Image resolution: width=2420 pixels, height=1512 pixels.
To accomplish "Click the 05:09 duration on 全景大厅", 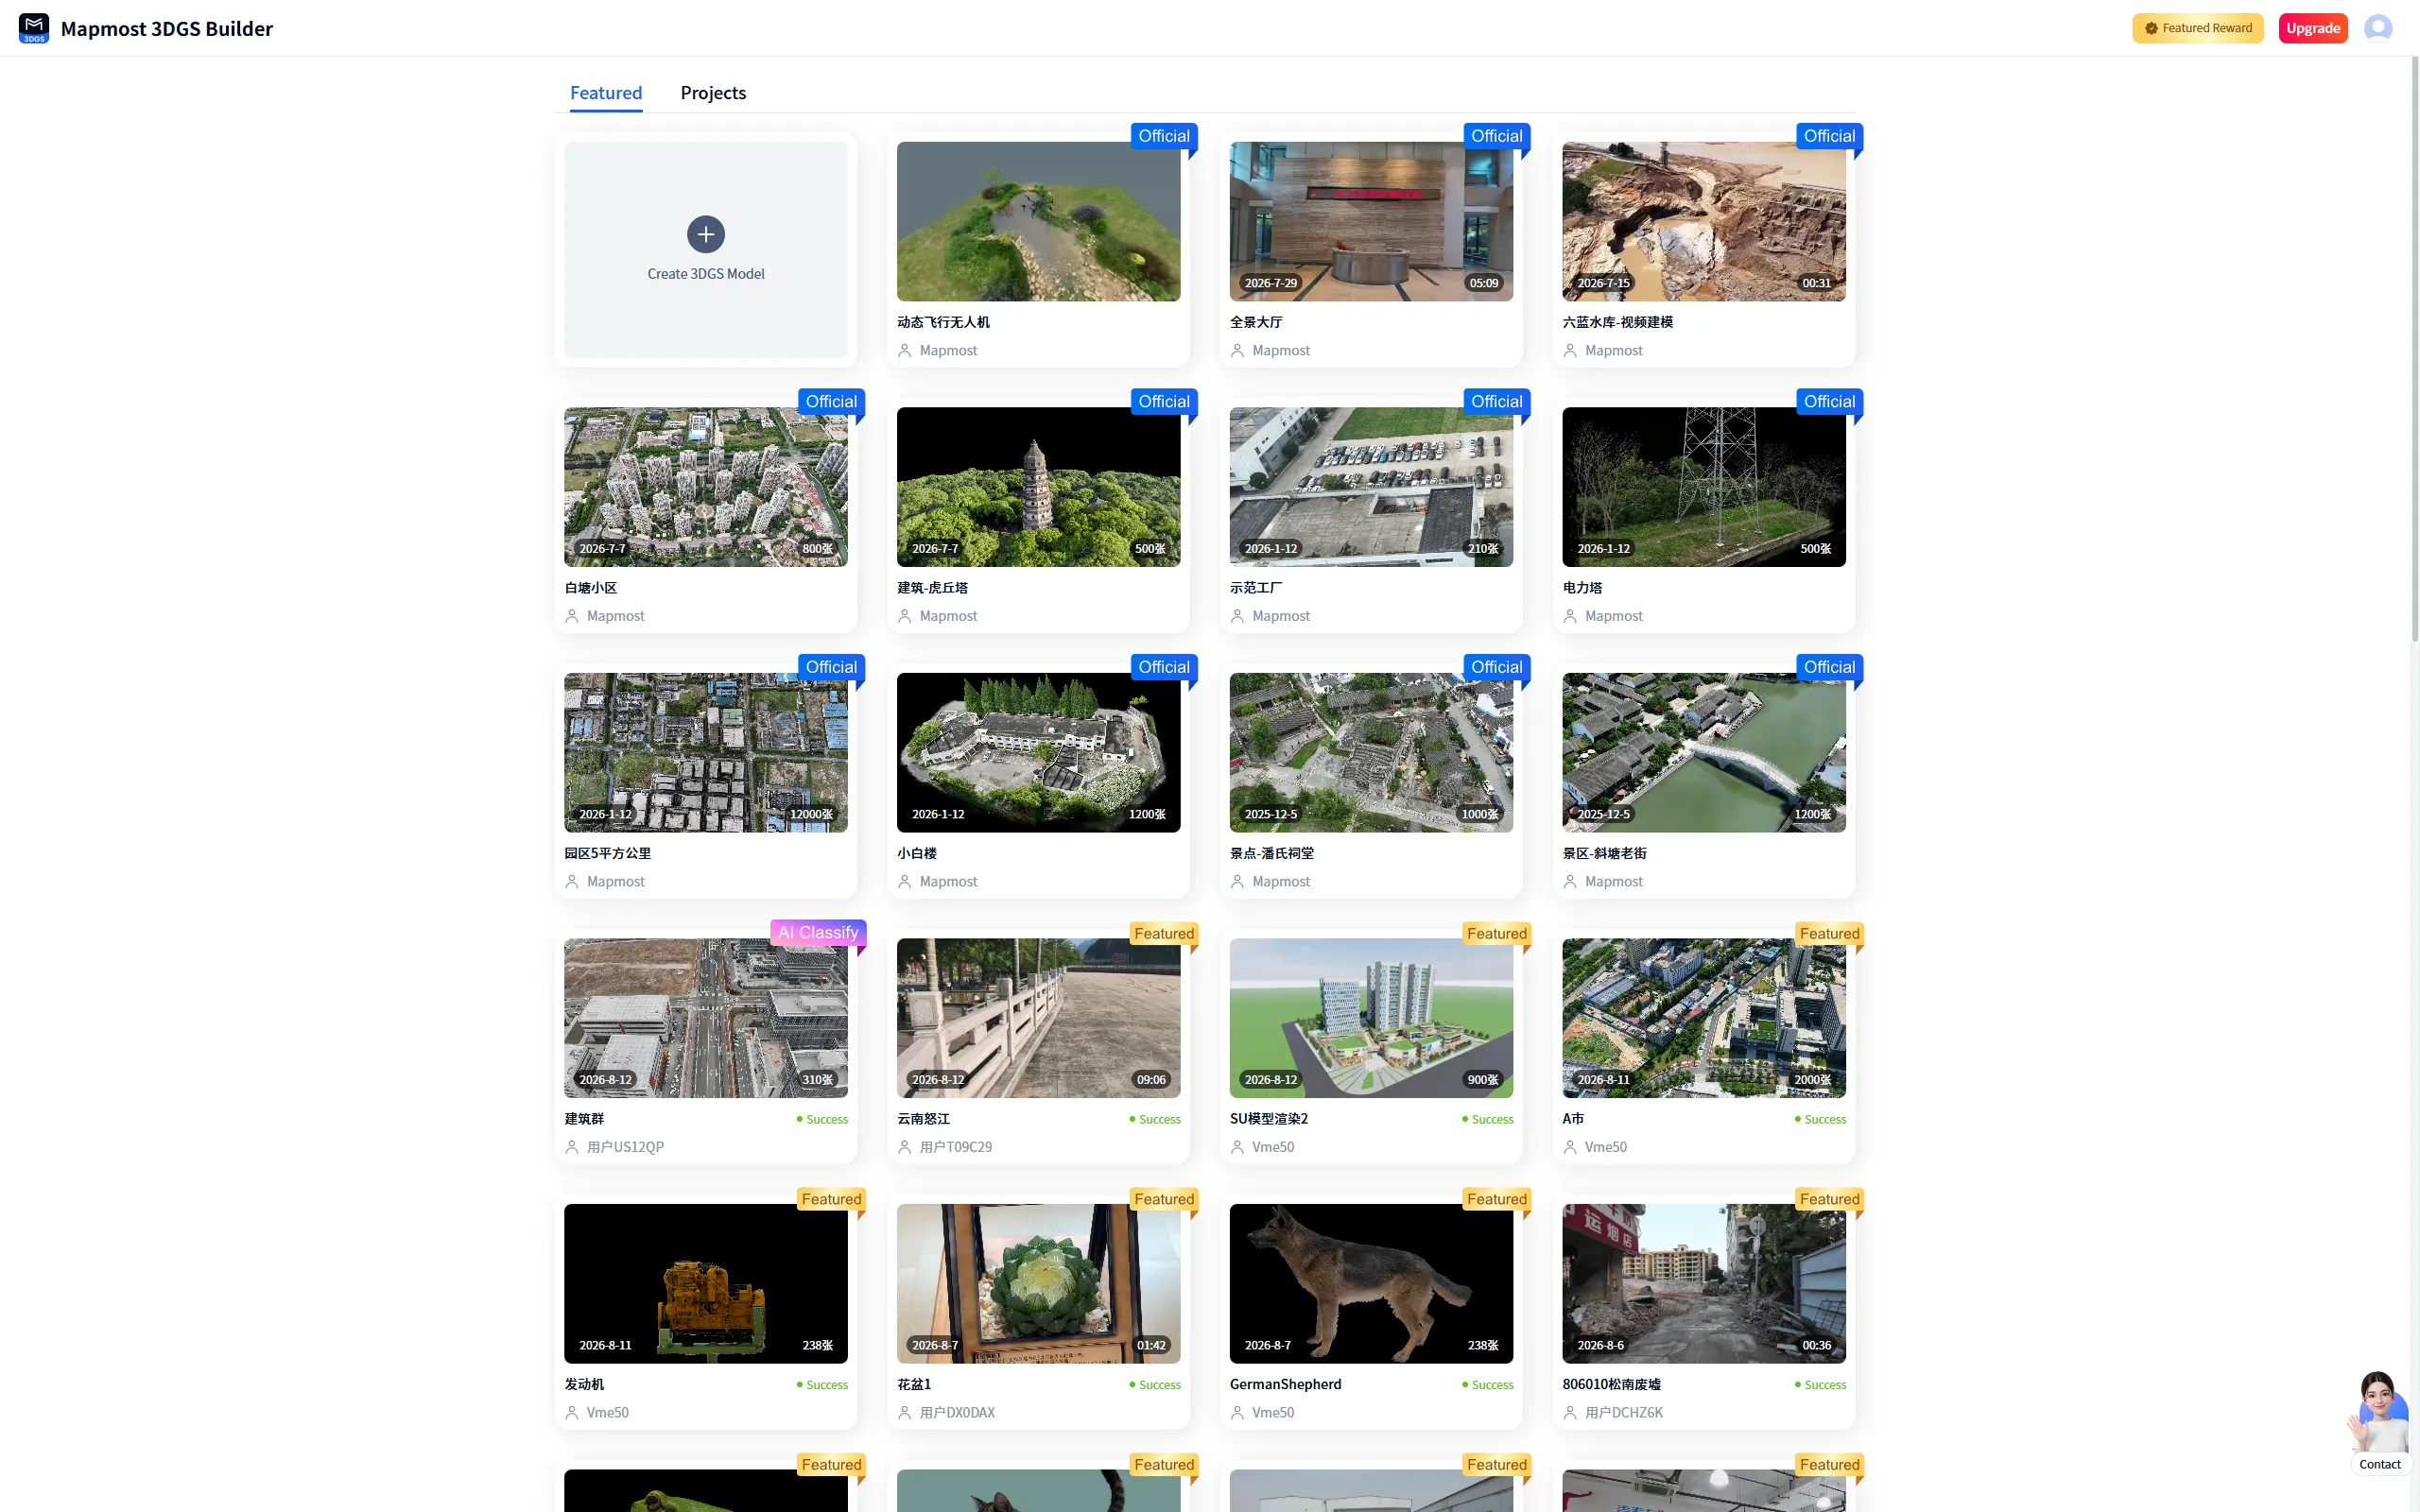I will point(1484,283).
